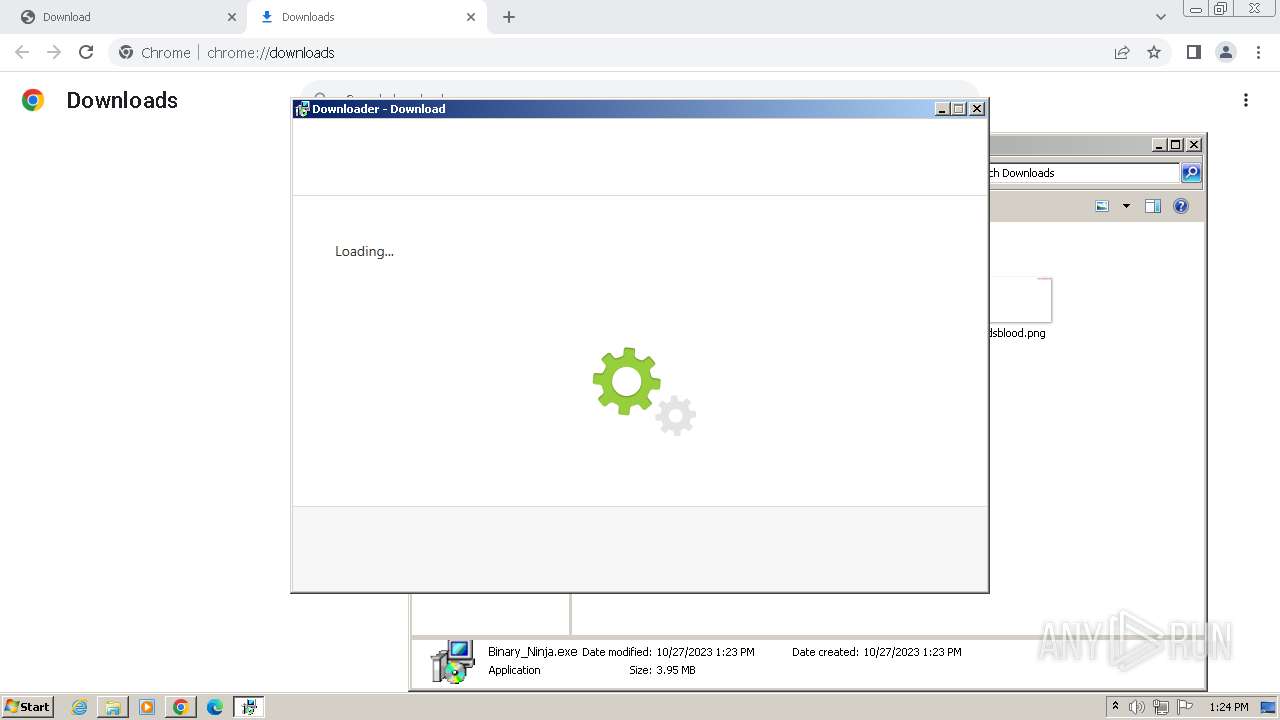Minimize the Chrome window
The width and height of the screenshot is (1280, 720).
point(1195,9)
